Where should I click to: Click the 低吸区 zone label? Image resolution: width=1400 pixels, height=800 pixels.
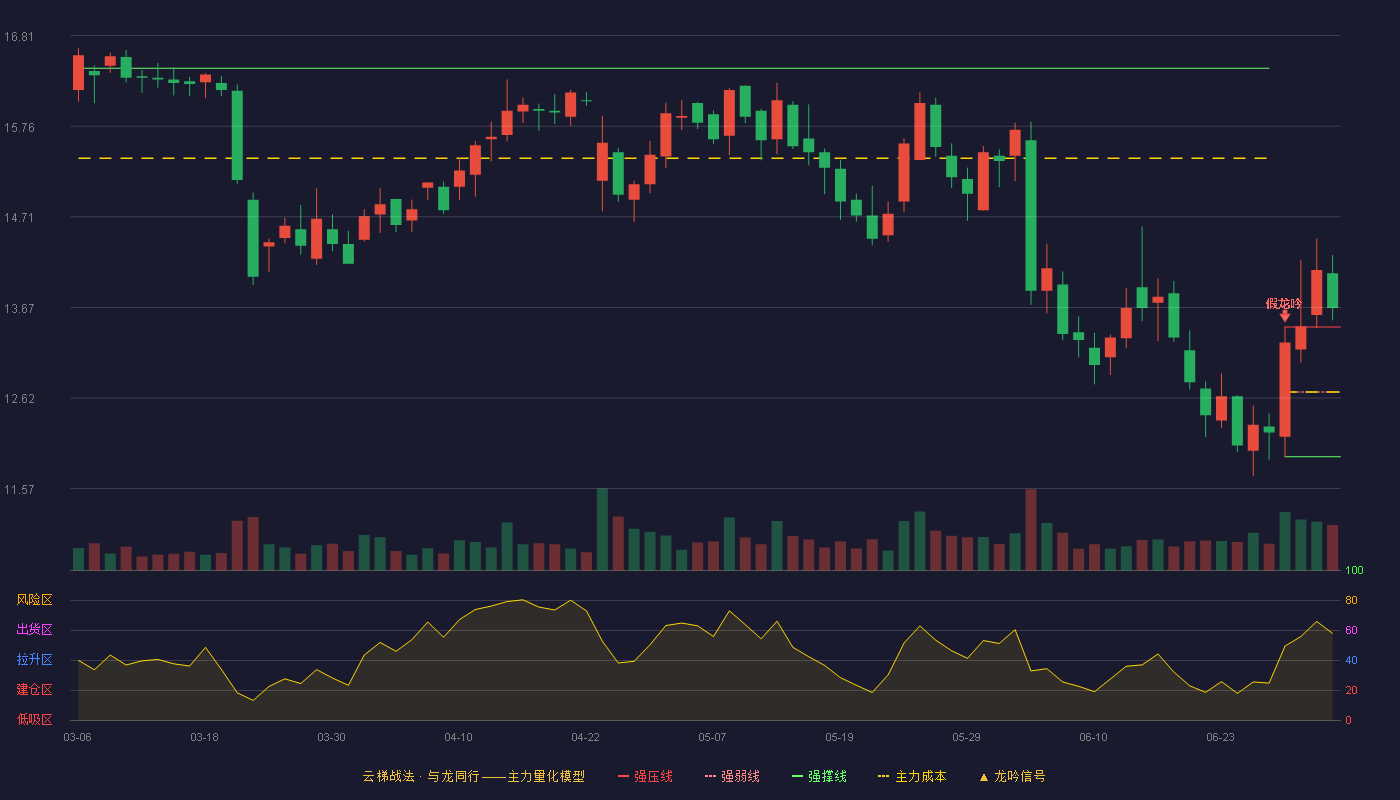[34, 719]
